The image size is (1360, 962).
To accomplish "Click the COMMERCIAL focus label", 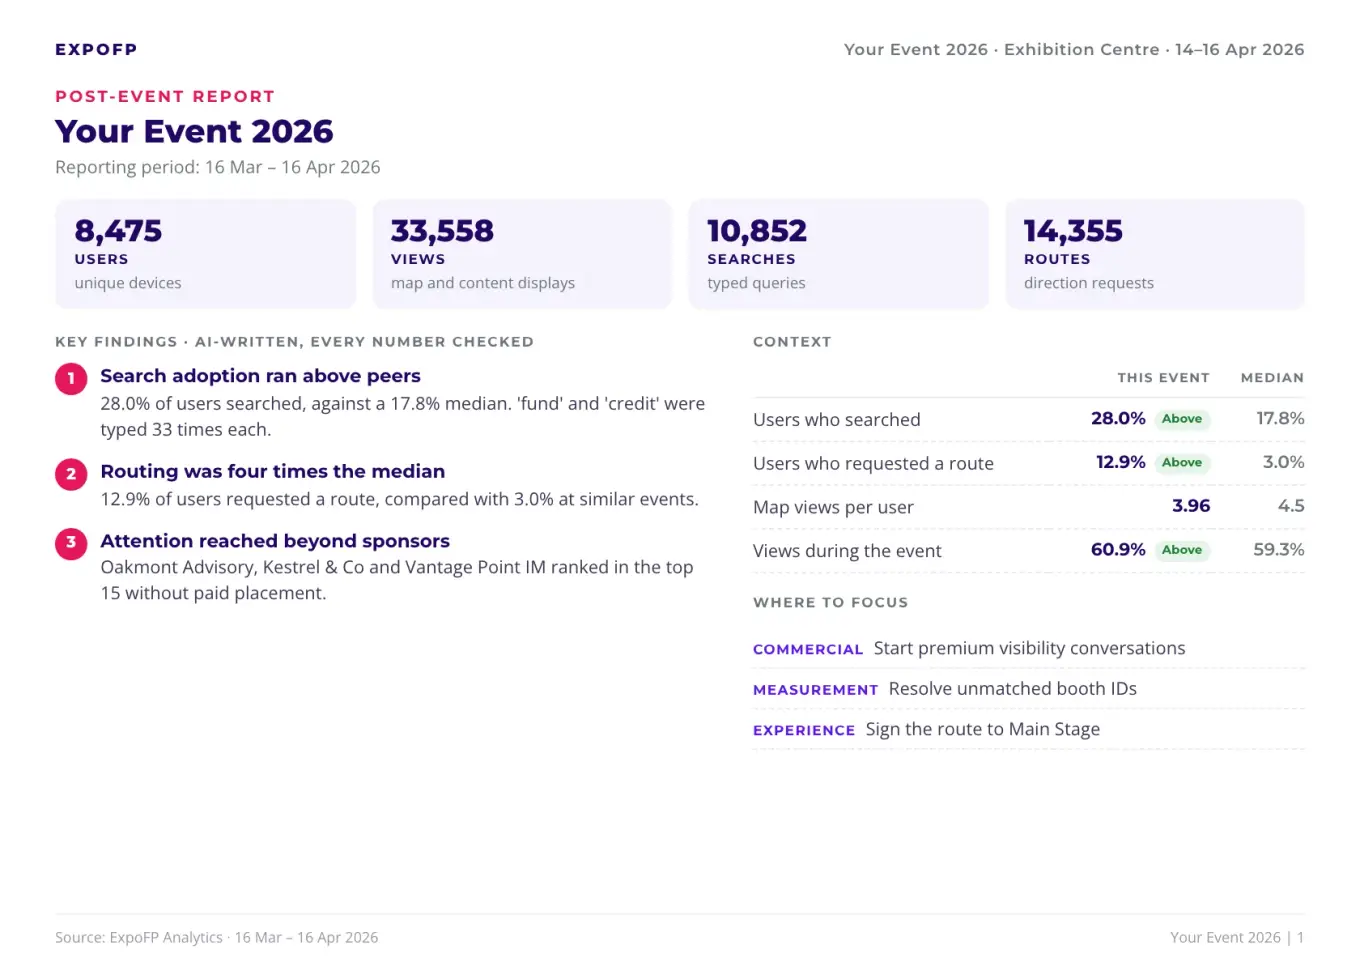I will [x=808, y=650].
